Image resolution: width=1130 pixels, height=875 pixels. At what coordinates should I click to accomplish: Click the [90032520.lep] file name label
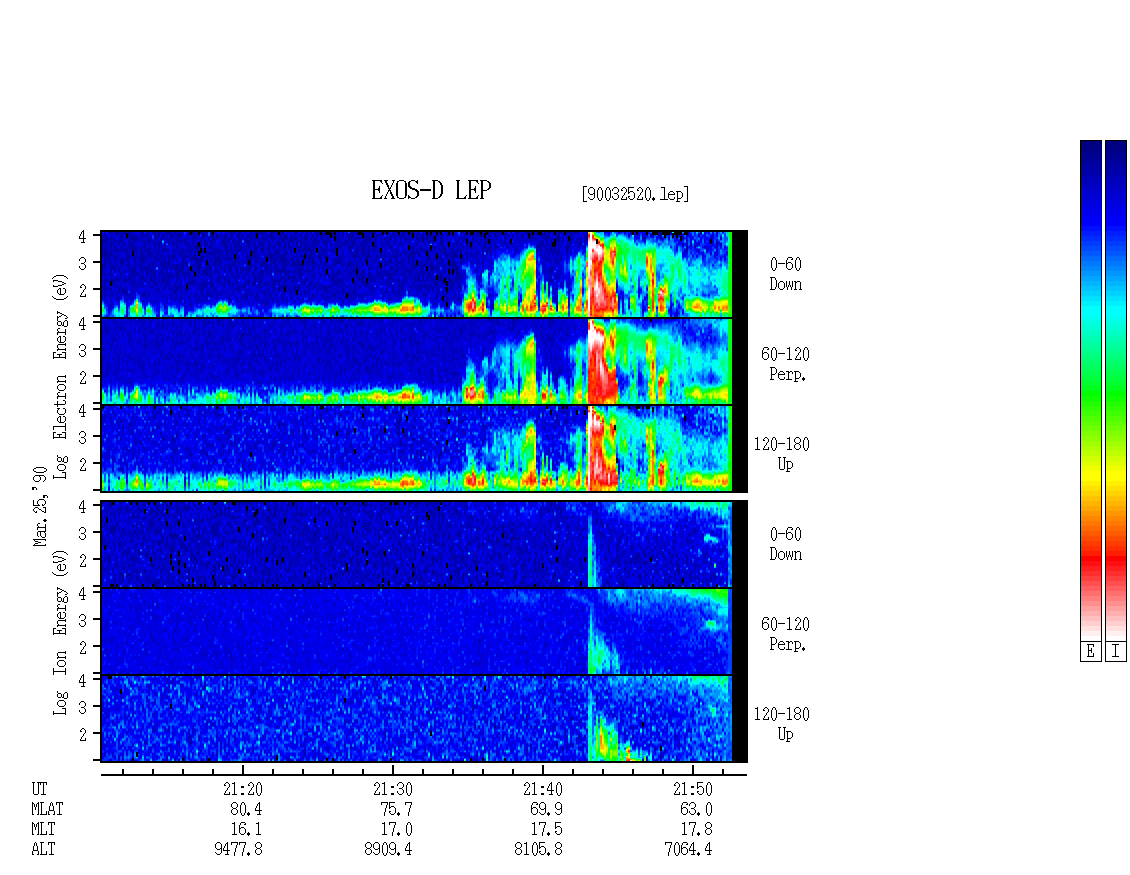635,194
